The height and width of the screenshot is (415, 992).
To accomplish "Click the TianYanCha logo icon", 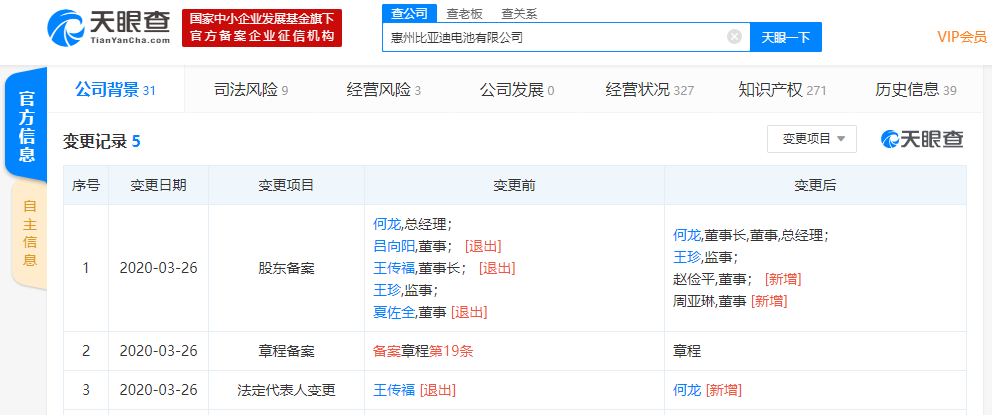I will [x=65, y=28].
